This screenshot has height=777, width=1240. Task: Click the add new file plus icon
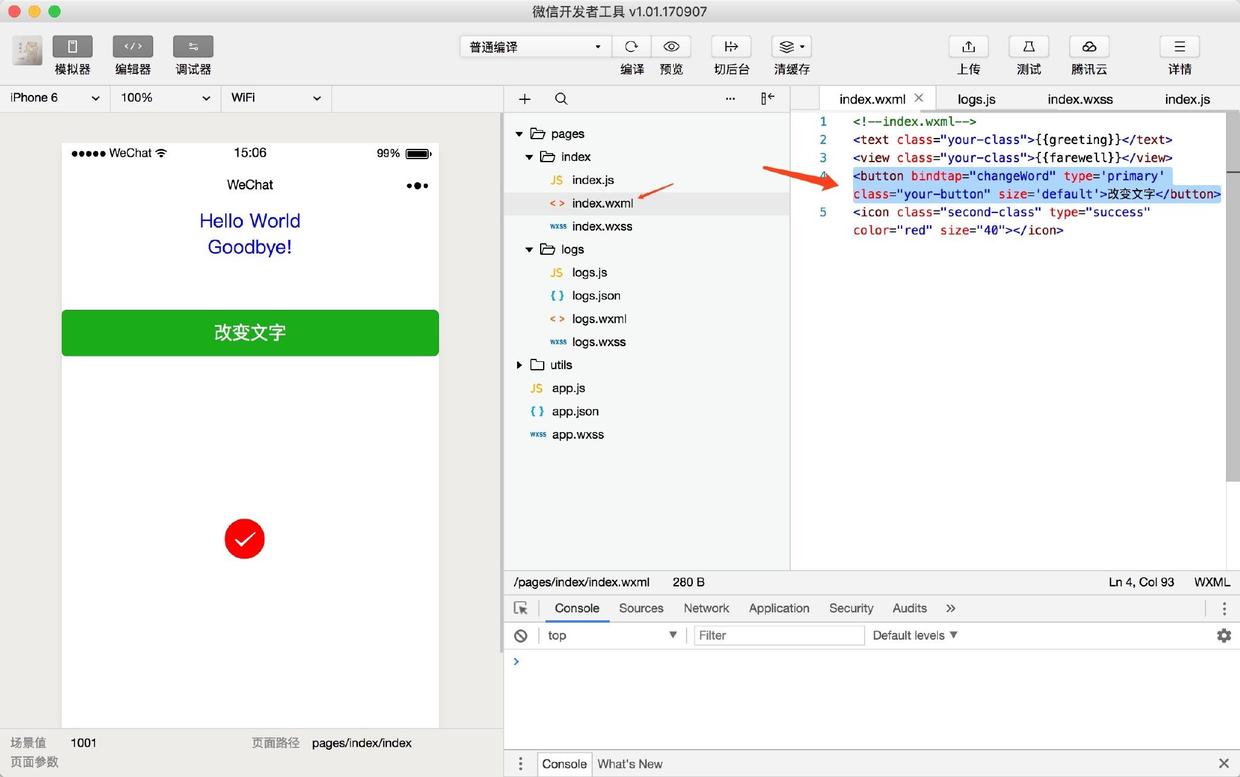tap(525, 99)
